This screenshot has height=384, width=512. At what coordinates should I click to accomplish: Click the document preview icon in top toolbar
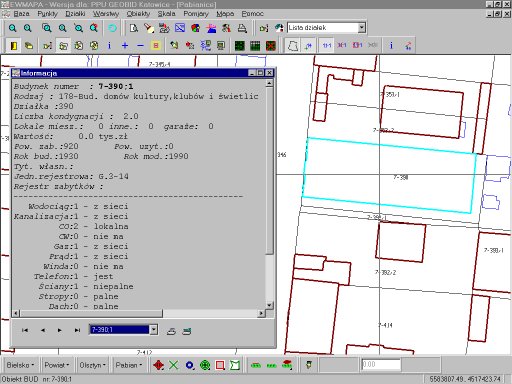(134, 28)
